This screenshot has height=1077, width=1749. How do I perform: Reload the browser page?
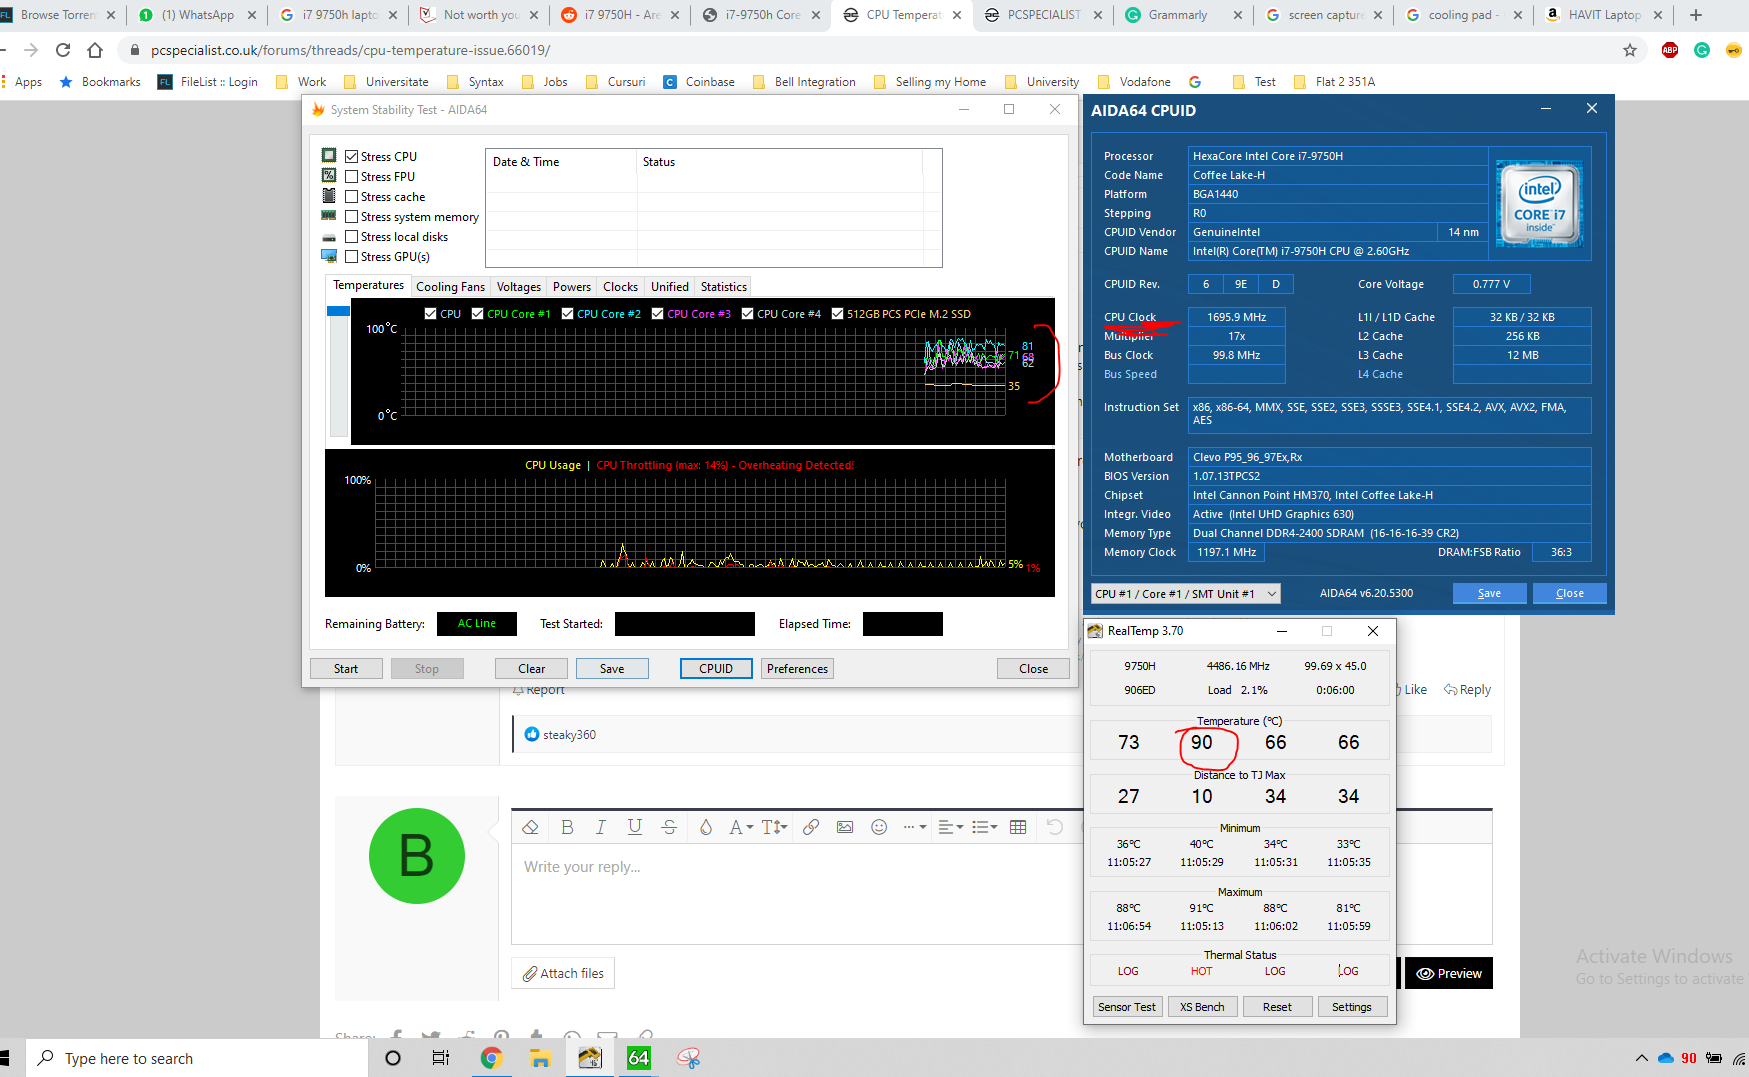tap(63, 50)
